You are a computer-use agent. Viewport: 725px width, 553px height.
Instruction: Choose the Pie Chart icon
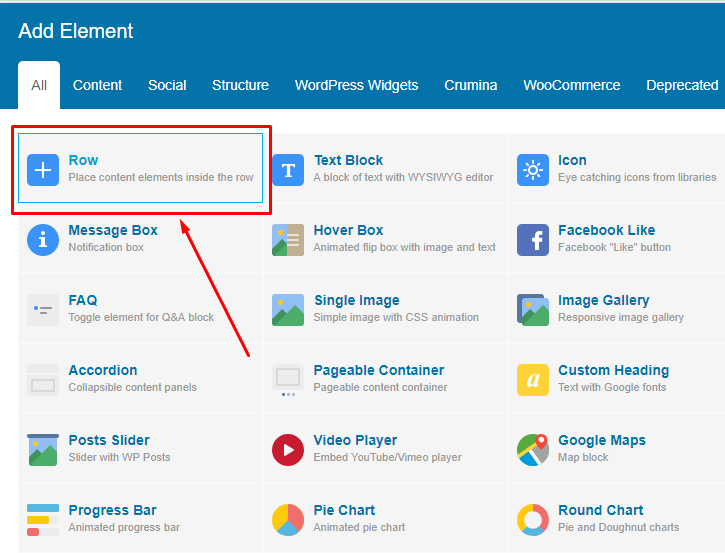[x=288, y=520]
